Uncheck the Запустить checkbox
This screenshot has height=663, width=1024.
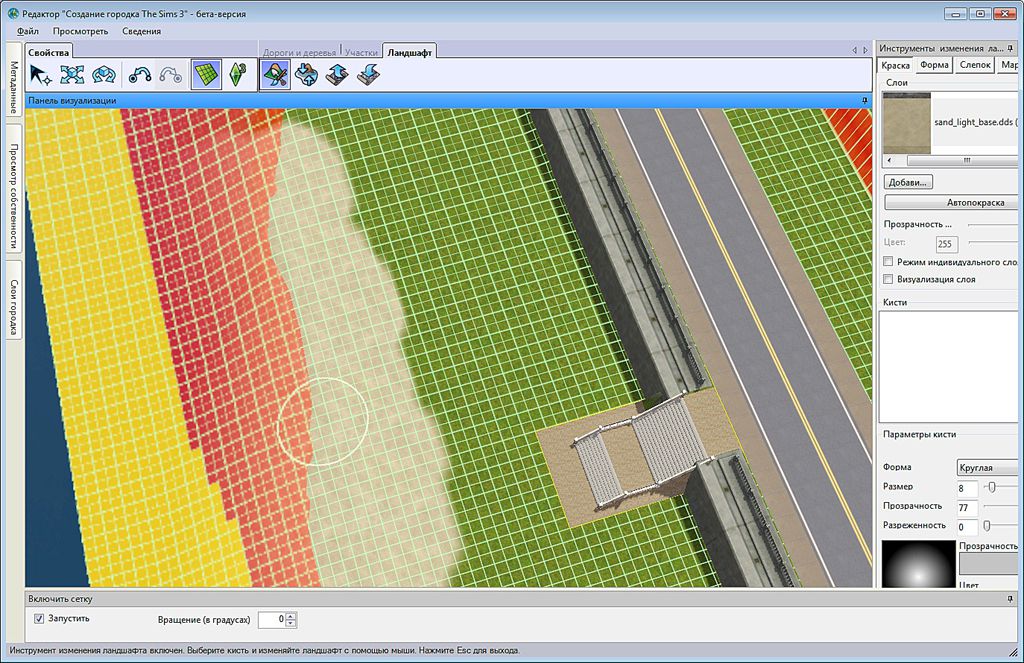pyautogui.click(x=39, y=619)
